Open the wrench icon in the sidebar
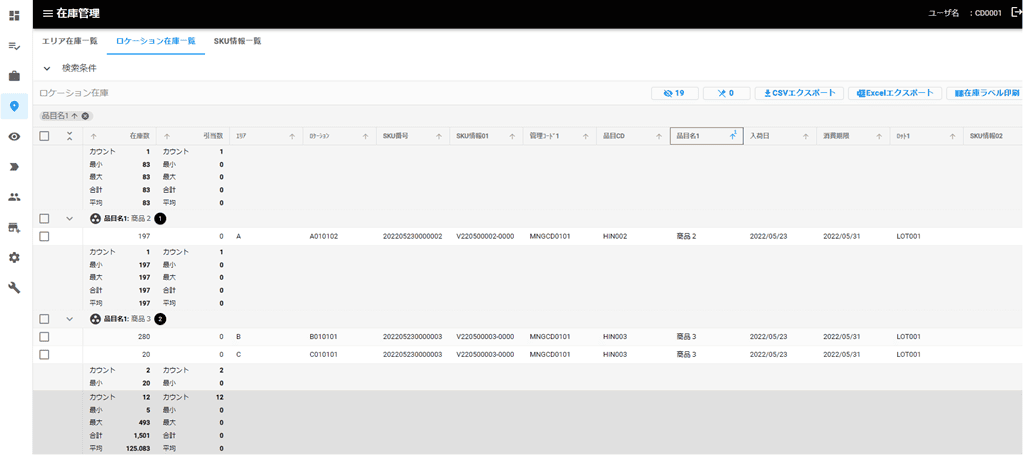Screen dimensions: 1024x455 click(14, 287)
